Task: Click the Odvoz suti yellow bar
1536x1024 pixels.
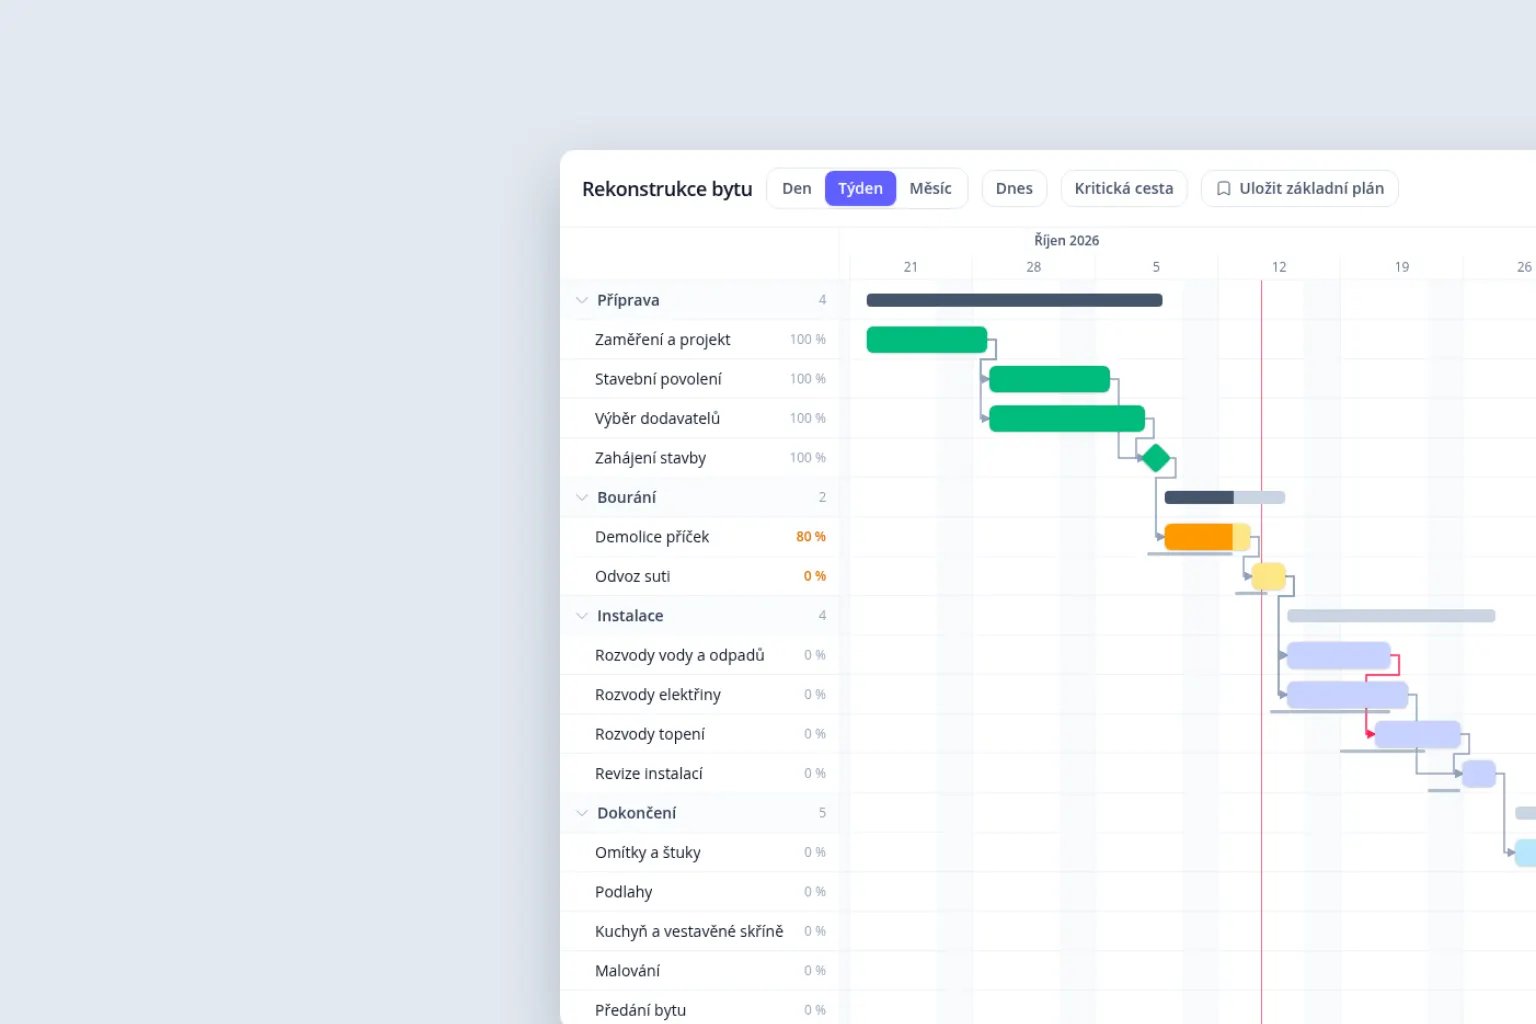Action: pyautogui.click(x=1269, y=577)
